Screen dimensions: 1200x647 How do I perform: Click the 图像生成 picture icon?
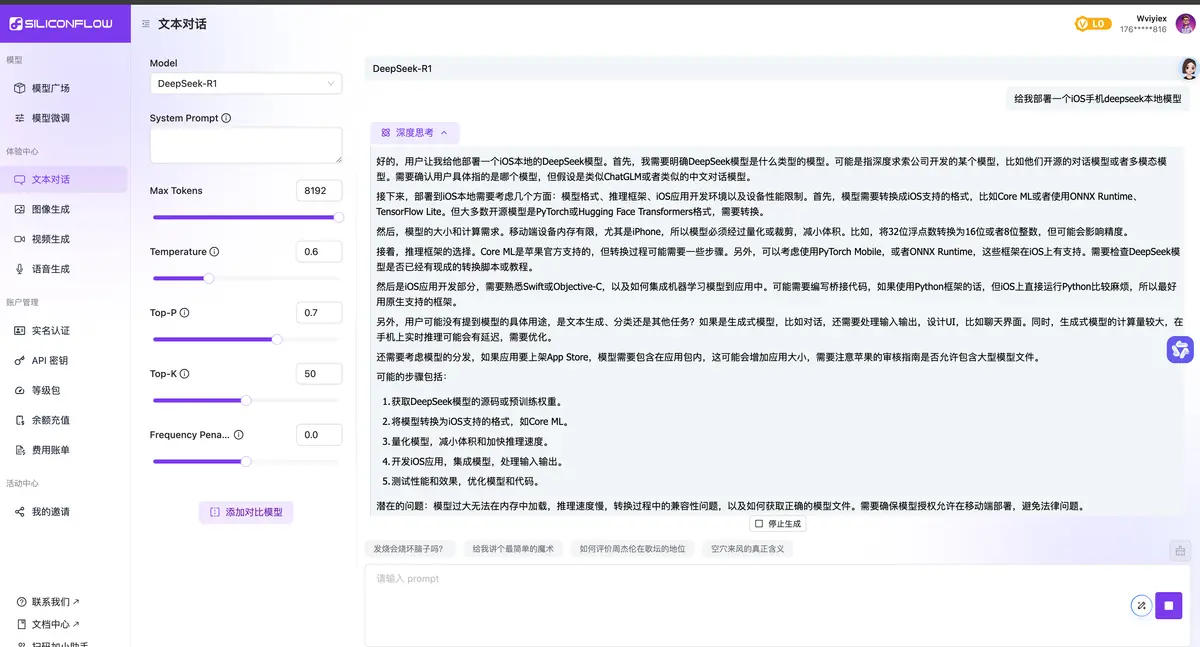pos(20,209)
